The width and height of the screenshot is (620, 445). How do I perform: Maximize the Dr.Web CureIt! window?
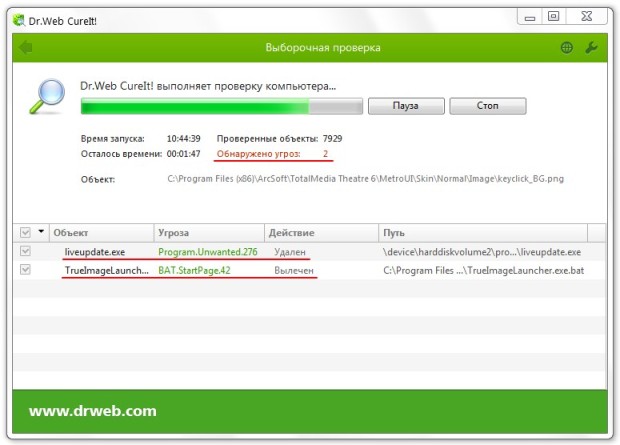554,17
